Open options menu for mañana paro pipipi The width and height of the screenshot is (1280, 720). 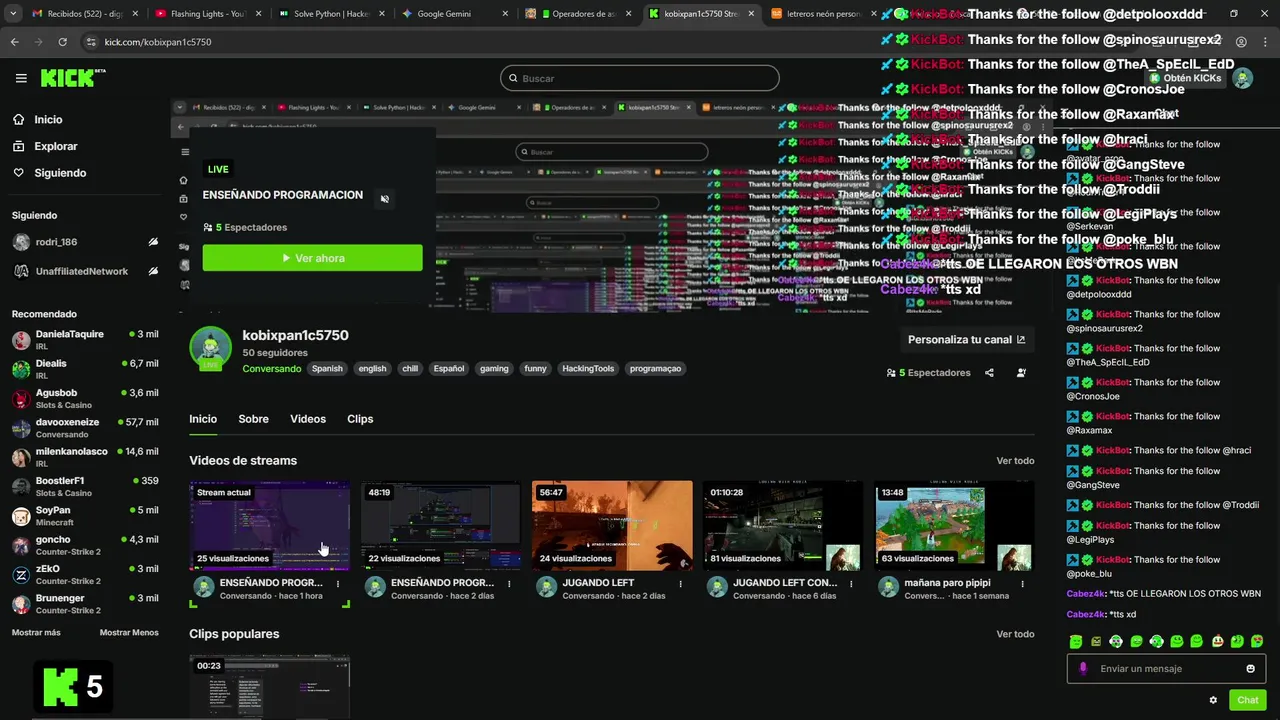click(1023, 583)
